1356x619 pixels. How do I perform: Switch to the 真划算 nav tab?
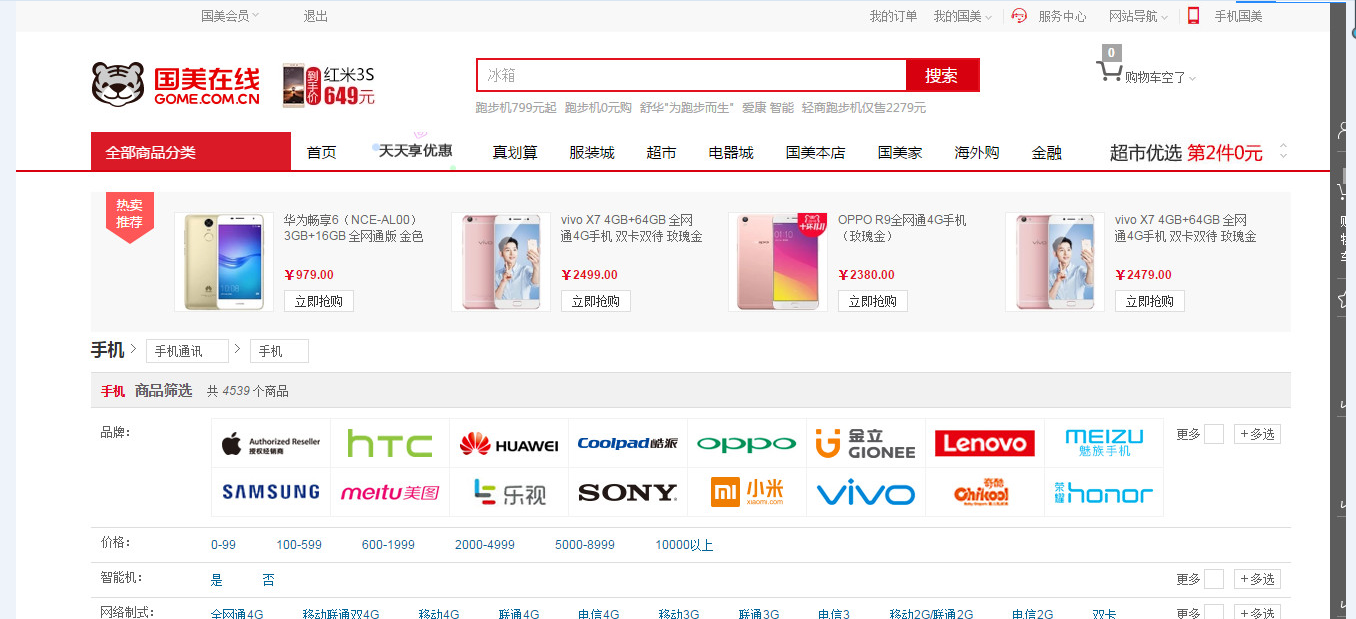[x=515, y=153]
